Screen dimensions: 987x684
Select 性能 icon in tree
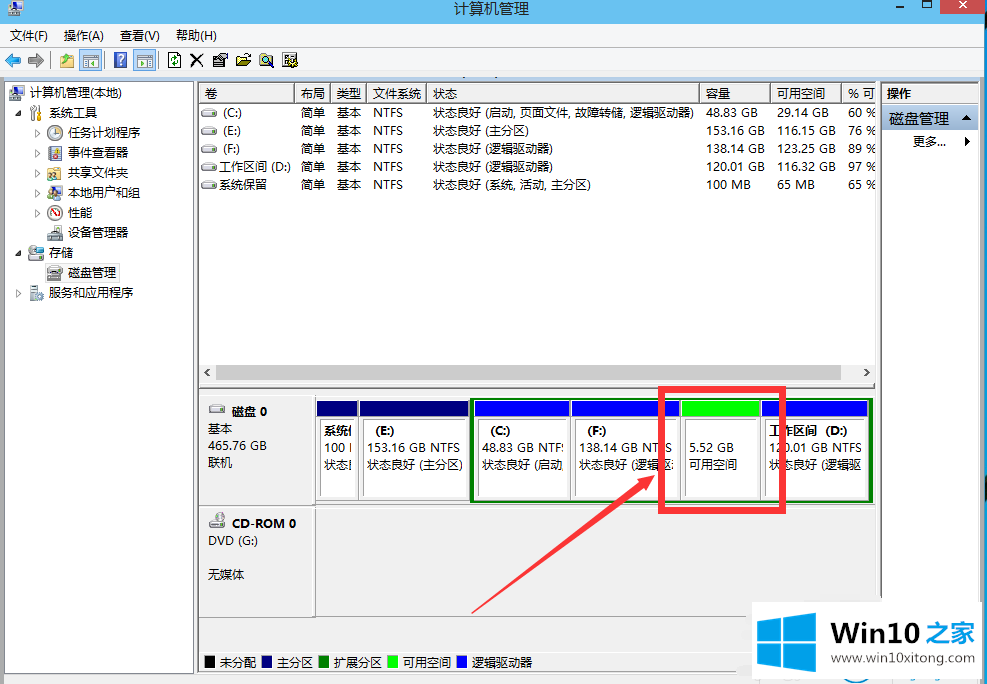[55, 213]
